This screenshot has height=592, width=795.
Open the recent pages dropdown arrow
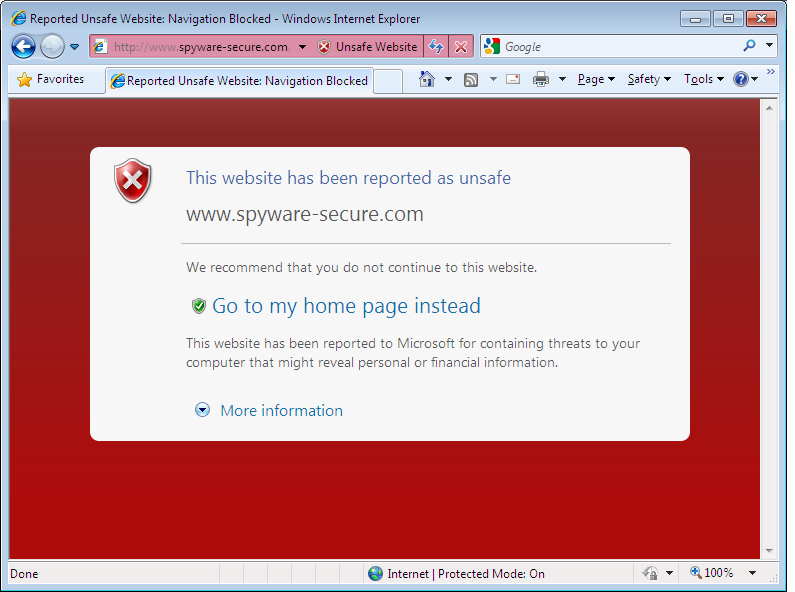click(x=75, y=47)
